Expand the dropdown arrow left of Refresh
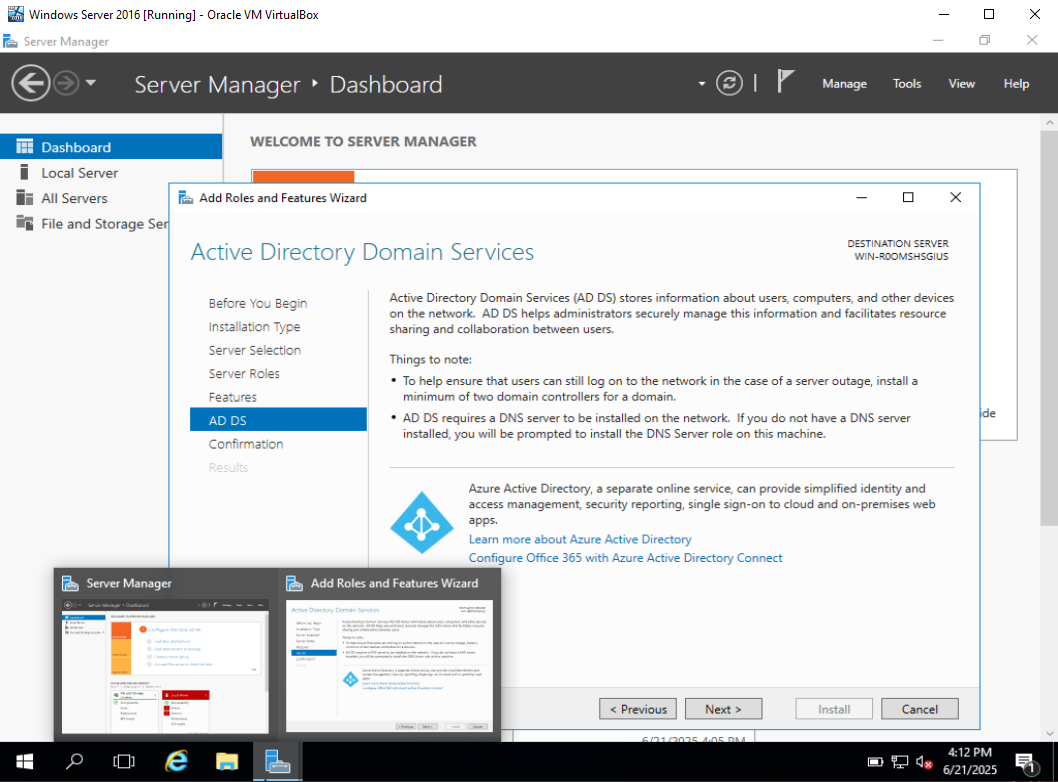1058x782 pixels. click(702, 84)
